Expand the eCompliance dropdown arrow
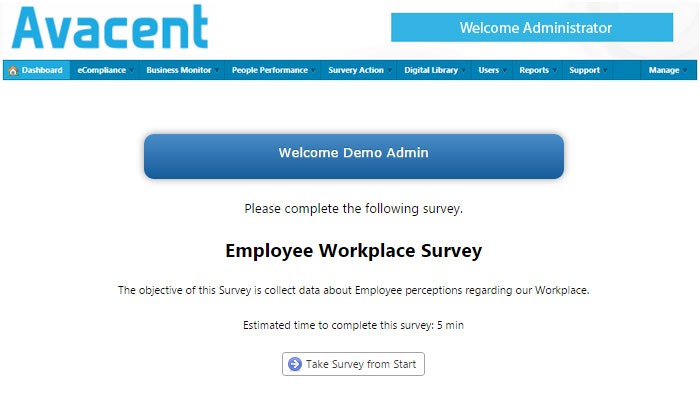 point(131,71)
